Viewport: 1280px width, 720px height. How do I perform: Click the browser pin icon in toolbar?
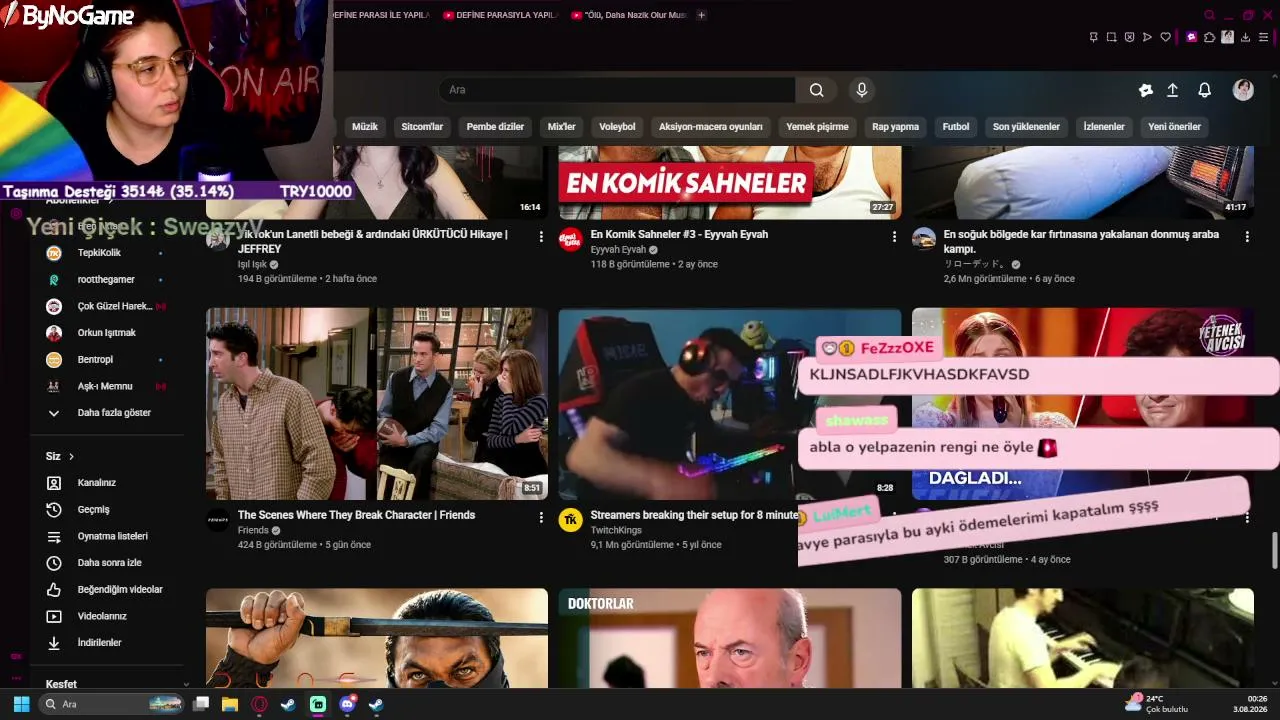(1094, 37)
